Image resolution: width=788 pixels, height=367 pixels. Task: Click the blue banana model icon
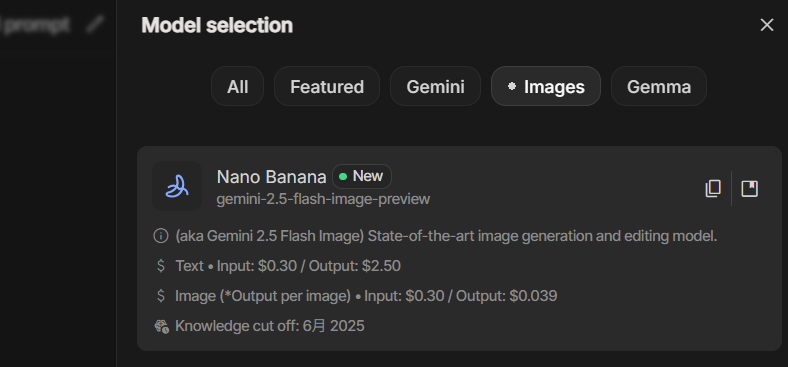(177, 186)
